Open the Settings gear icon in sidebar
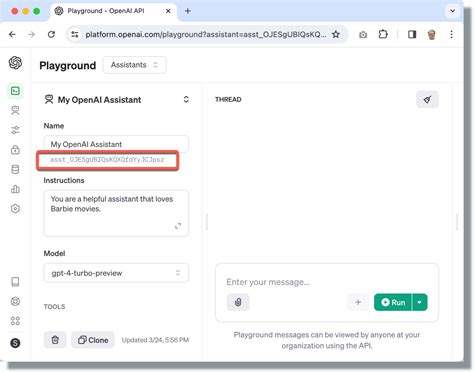The image size is (474, 372). 15,209
